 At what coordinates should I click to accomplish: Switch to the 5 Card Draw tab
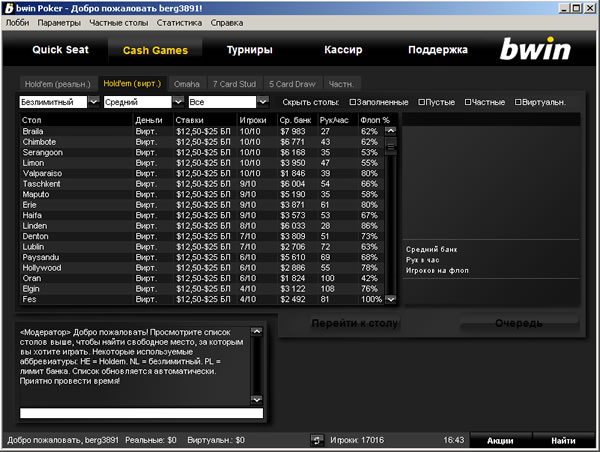[292, 84]
